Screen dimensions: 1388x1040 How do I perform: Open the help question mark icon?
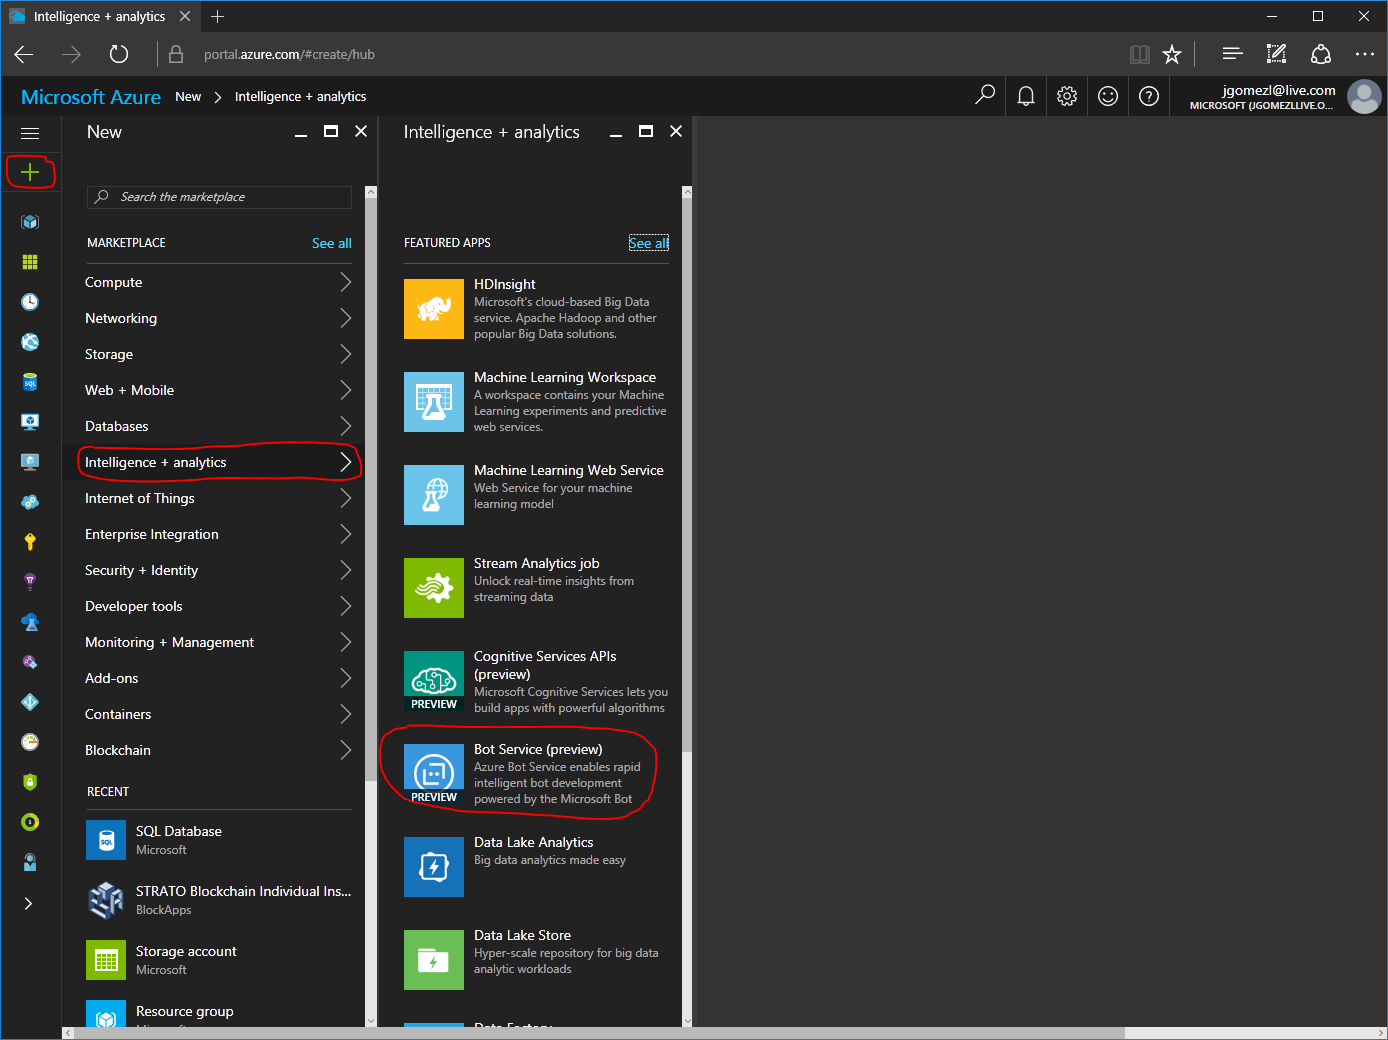[x=1149, y=96]
